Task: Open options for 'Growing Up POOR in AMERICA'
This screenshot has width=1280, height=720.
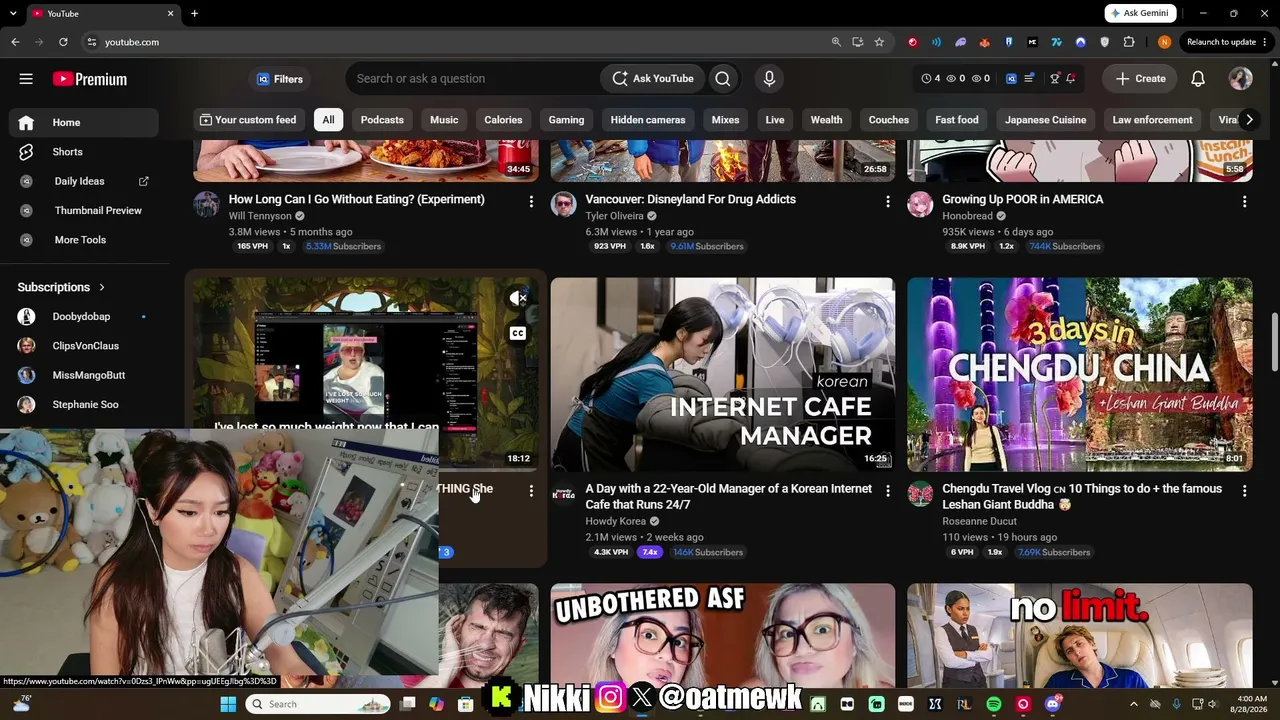Action: (x=1244, y=202)
